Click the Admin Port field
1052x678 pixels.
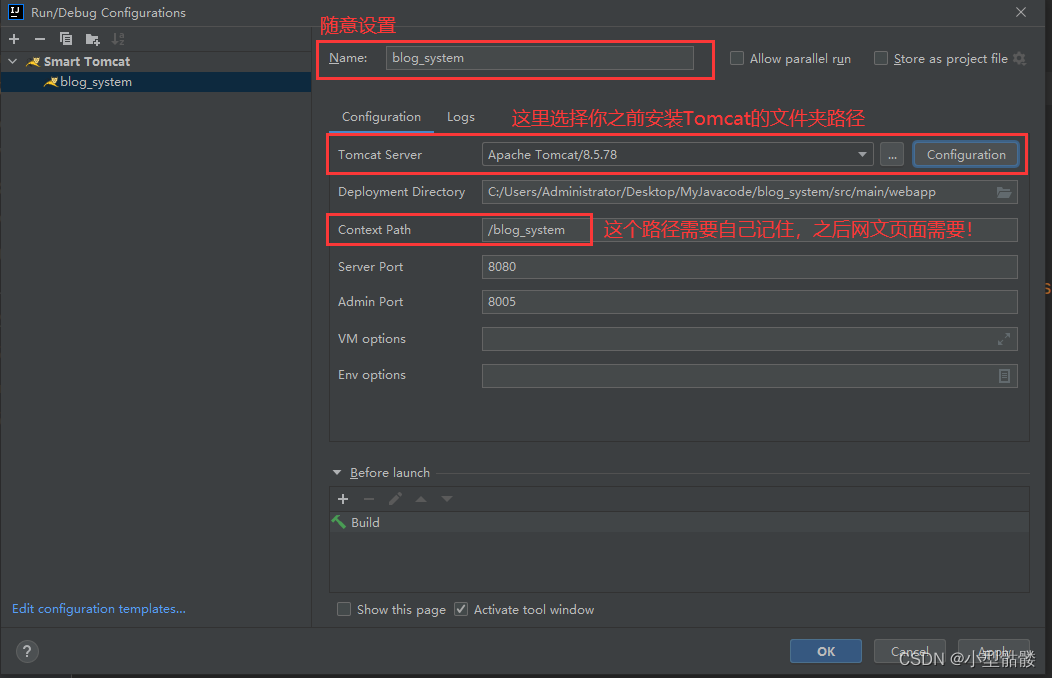[749, 302]
